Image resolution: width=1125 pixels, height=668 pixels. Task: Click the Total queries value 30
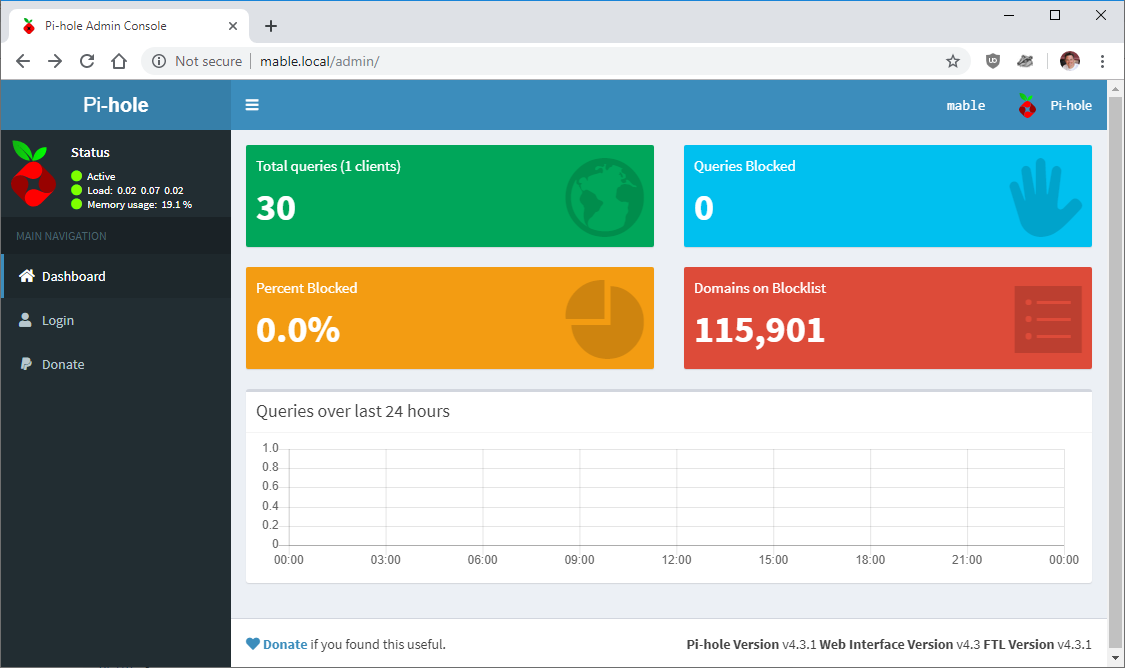pos(276,208)
